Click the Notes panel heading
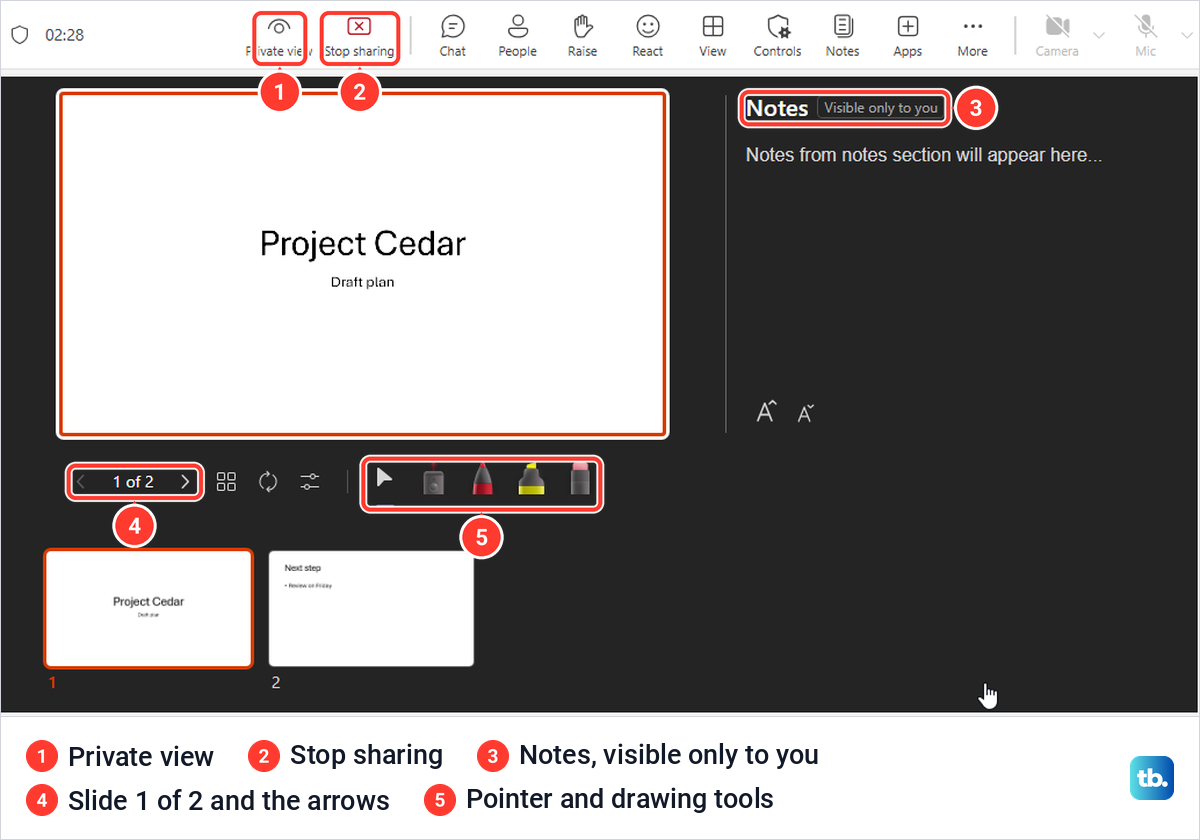Screen dimensions: 1200x840 777,108
